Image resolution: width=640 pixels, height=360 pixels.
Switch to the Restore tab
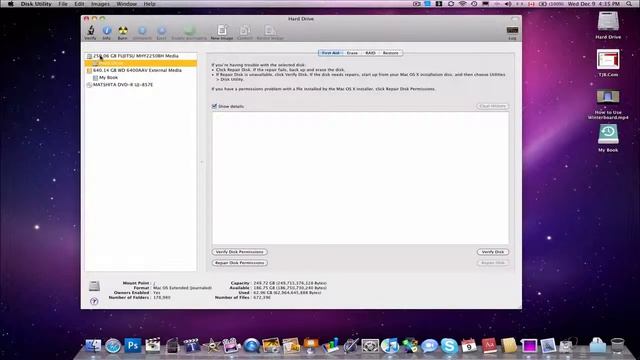click(391, 53)
